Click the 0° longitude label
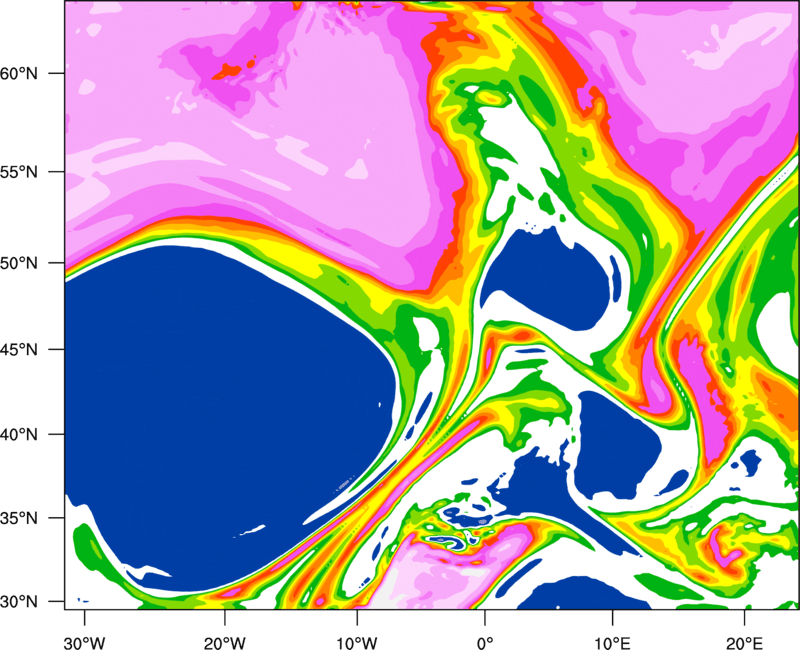The height and width of the screenshot is (650, 800). 485,643
